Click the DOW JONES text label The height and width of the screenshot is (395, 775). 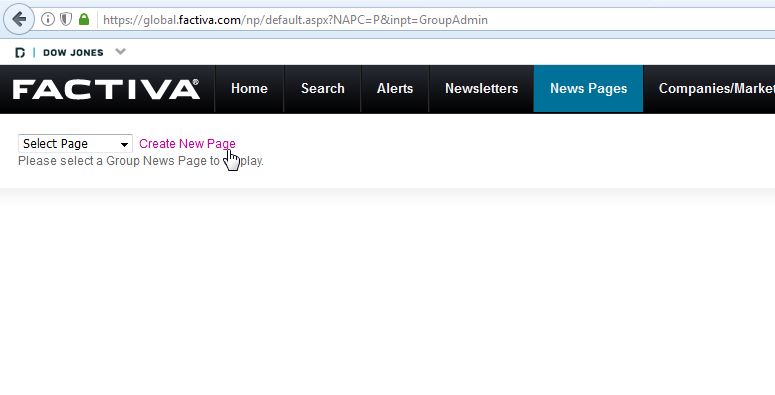(73, 52)
